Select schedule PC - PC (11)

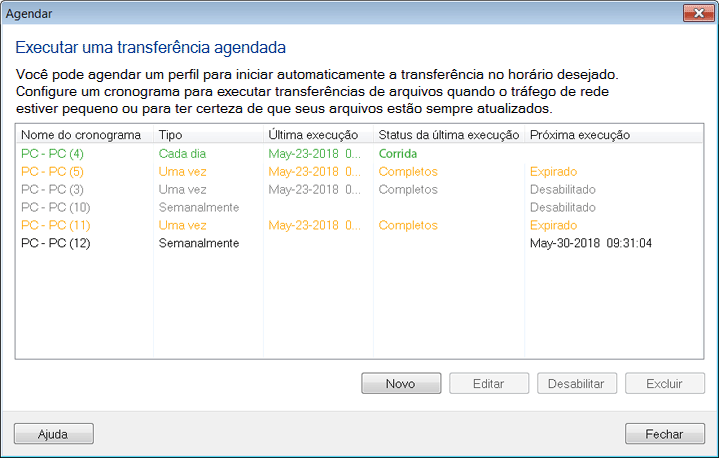coord(56,226)
